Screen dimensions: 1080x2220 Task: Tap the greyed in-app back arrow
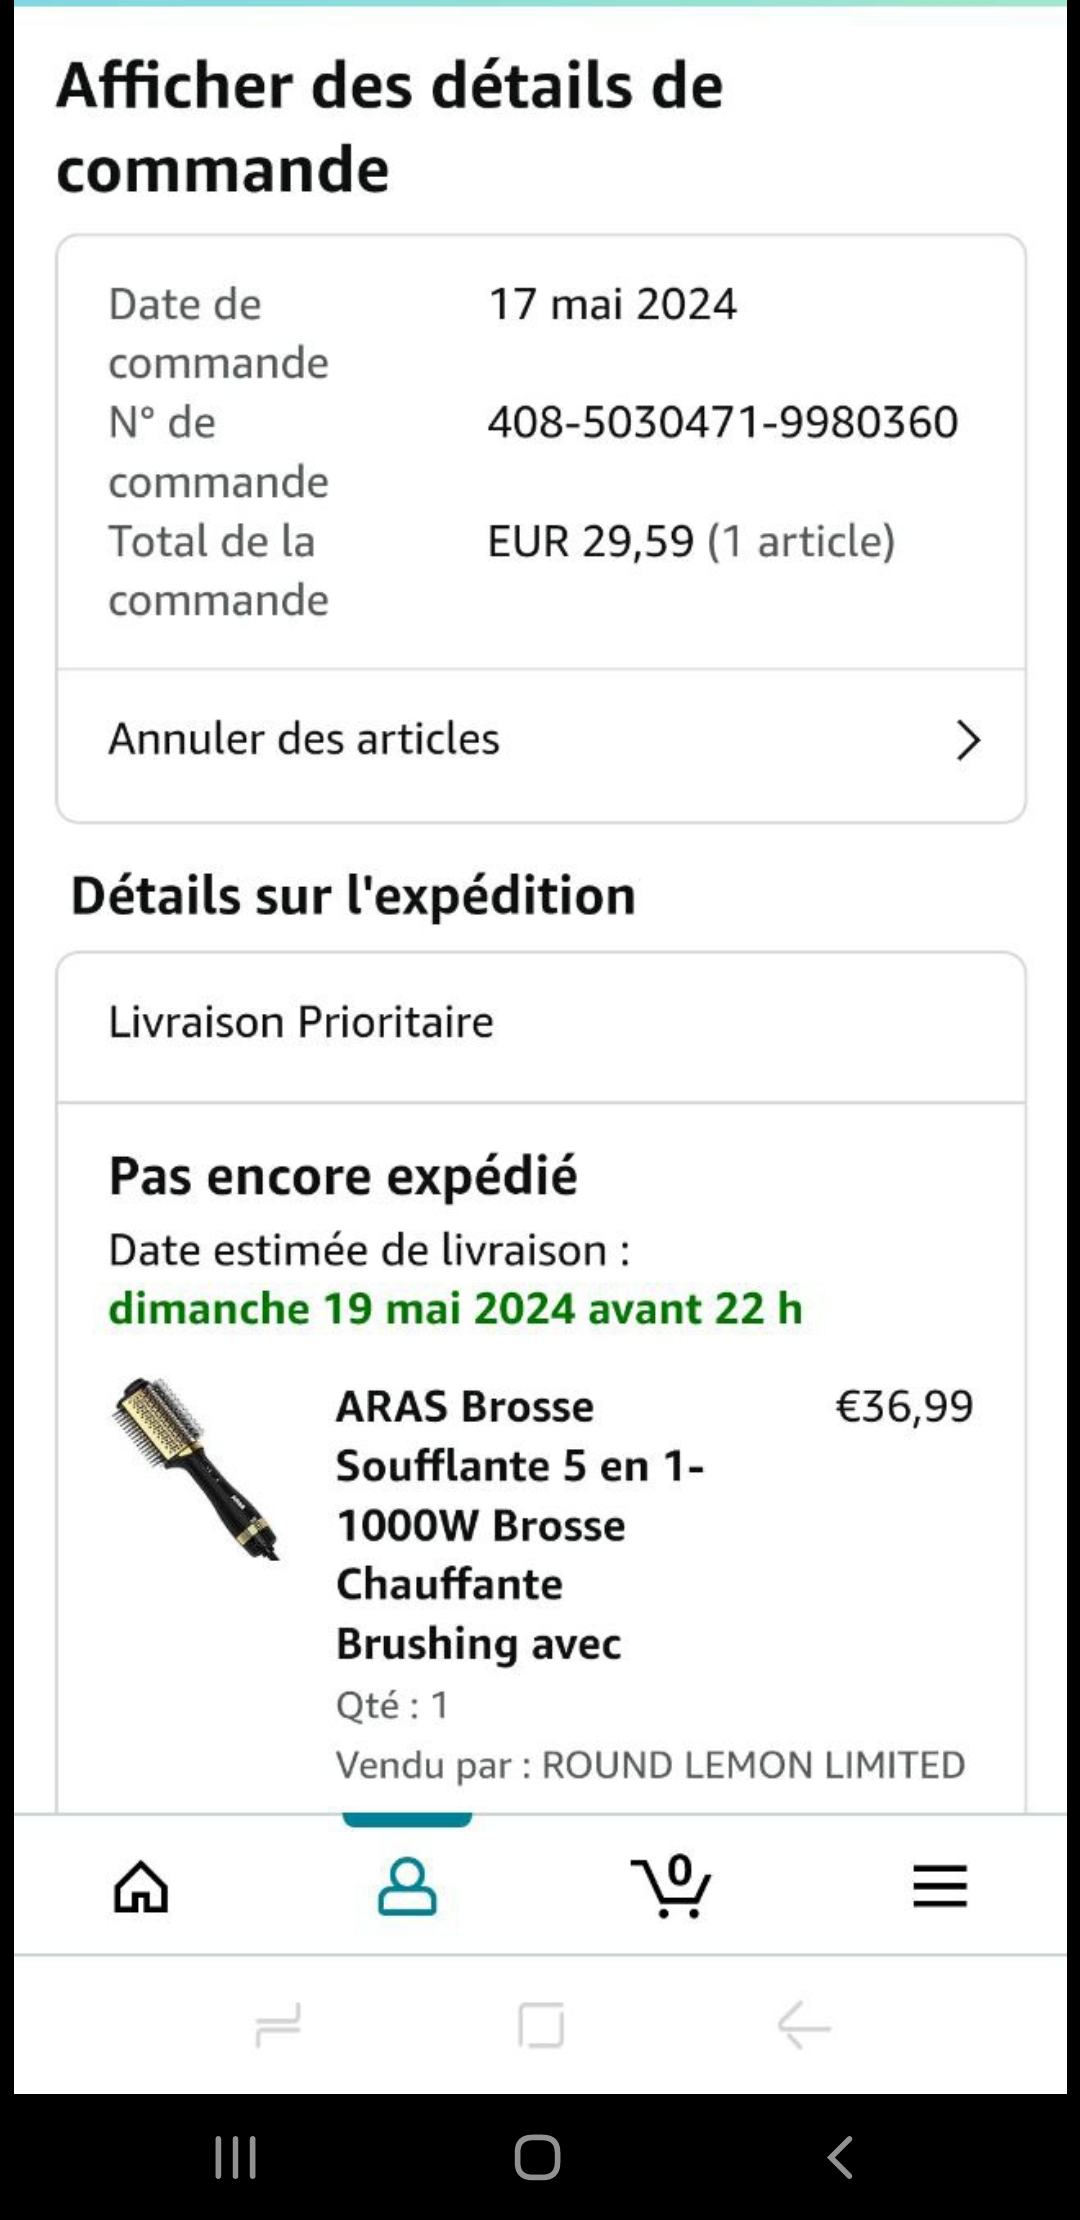[804, 2026]
